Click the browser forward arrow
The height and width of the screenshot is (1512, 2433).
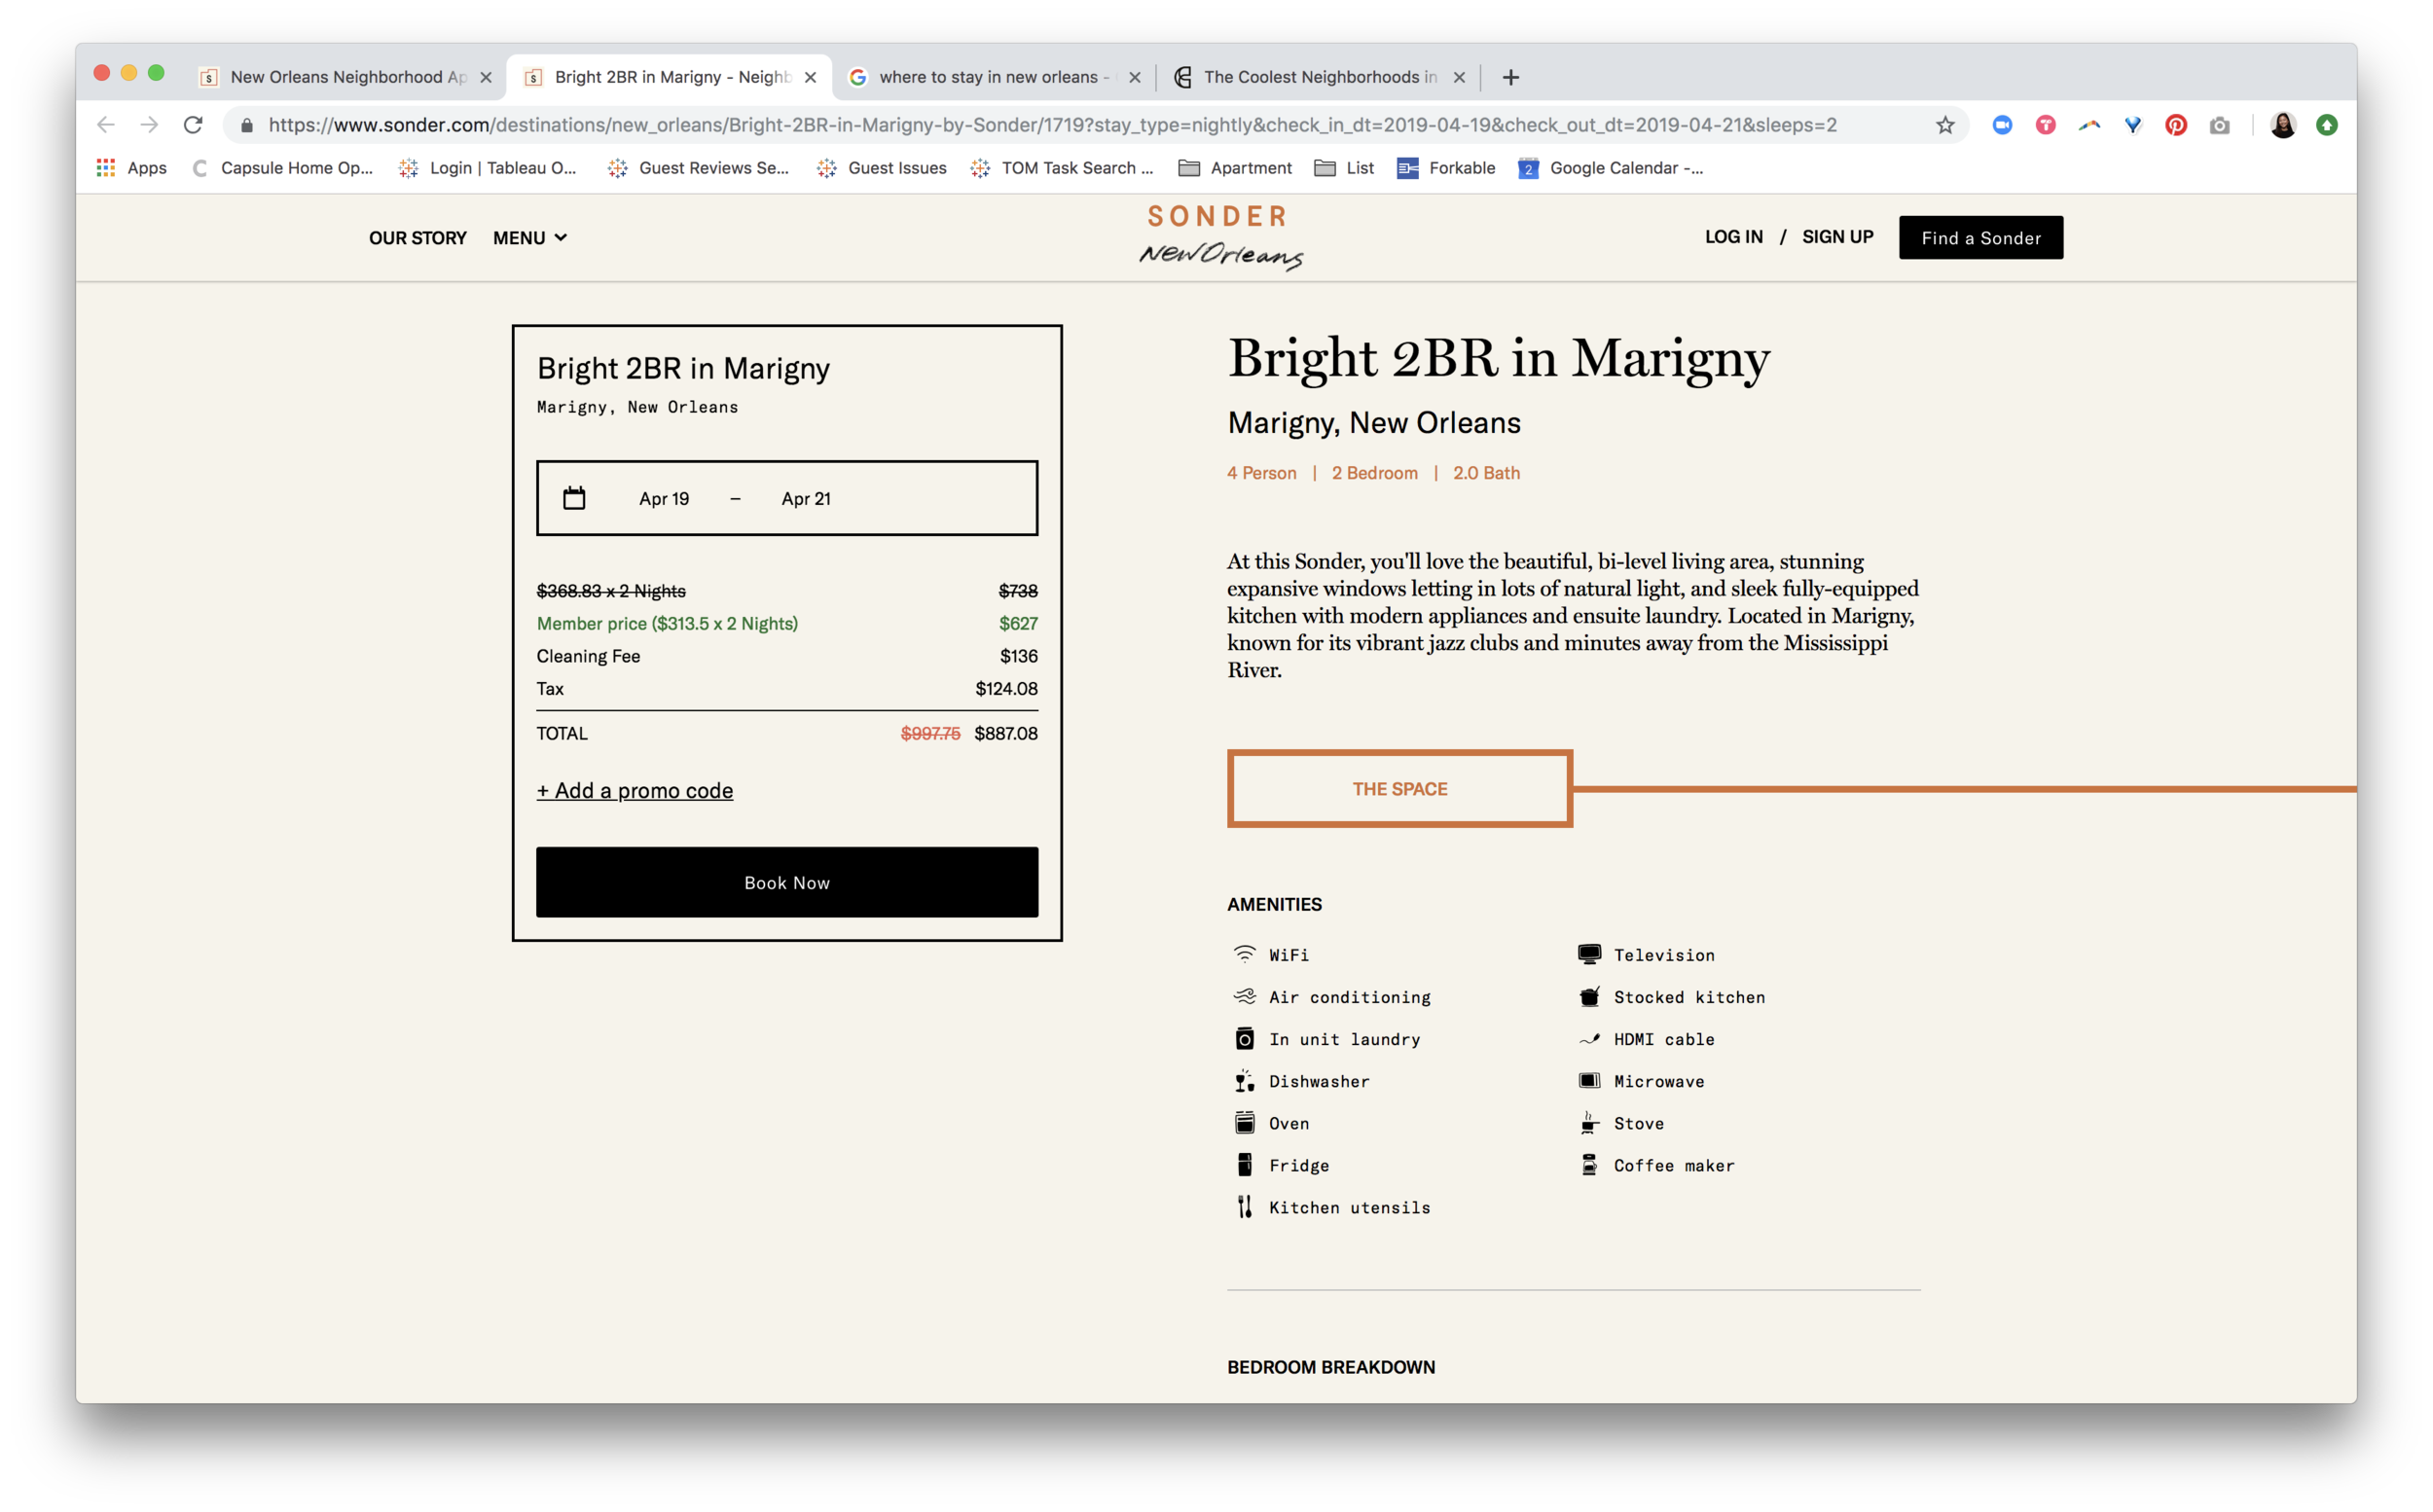[149, 125]
